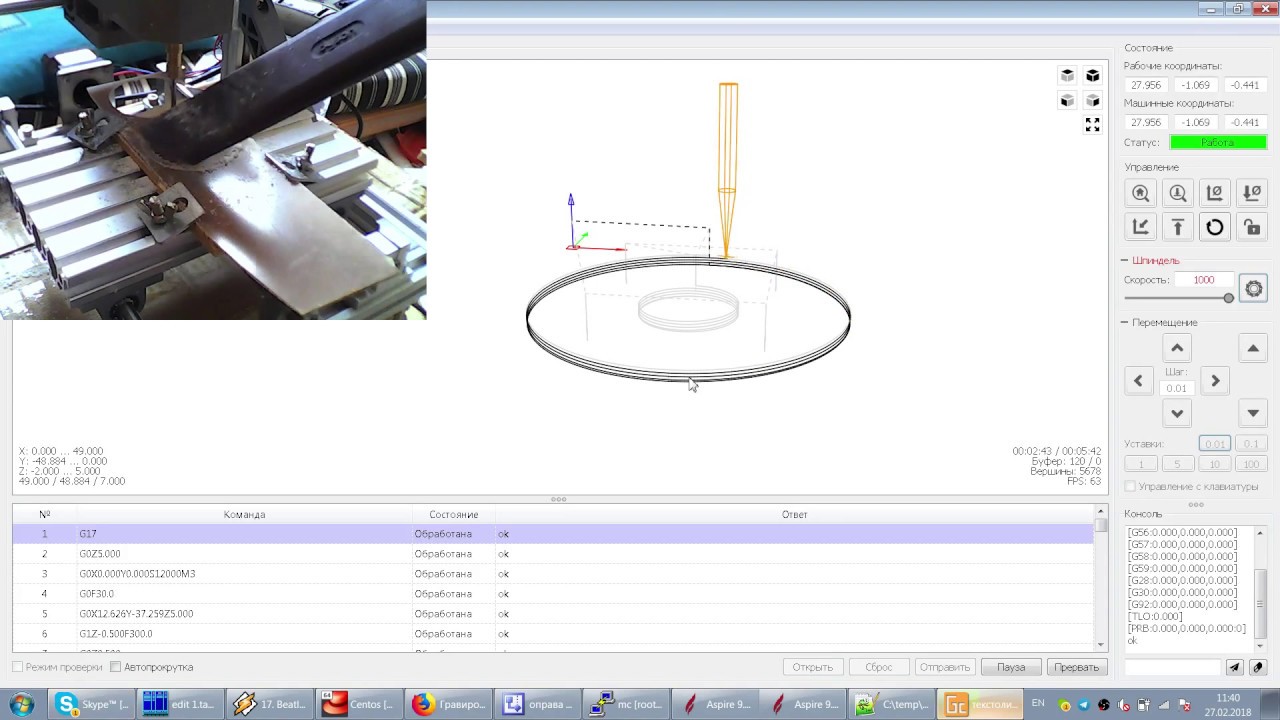Collapse the Перемещение section

point(1125,323)
